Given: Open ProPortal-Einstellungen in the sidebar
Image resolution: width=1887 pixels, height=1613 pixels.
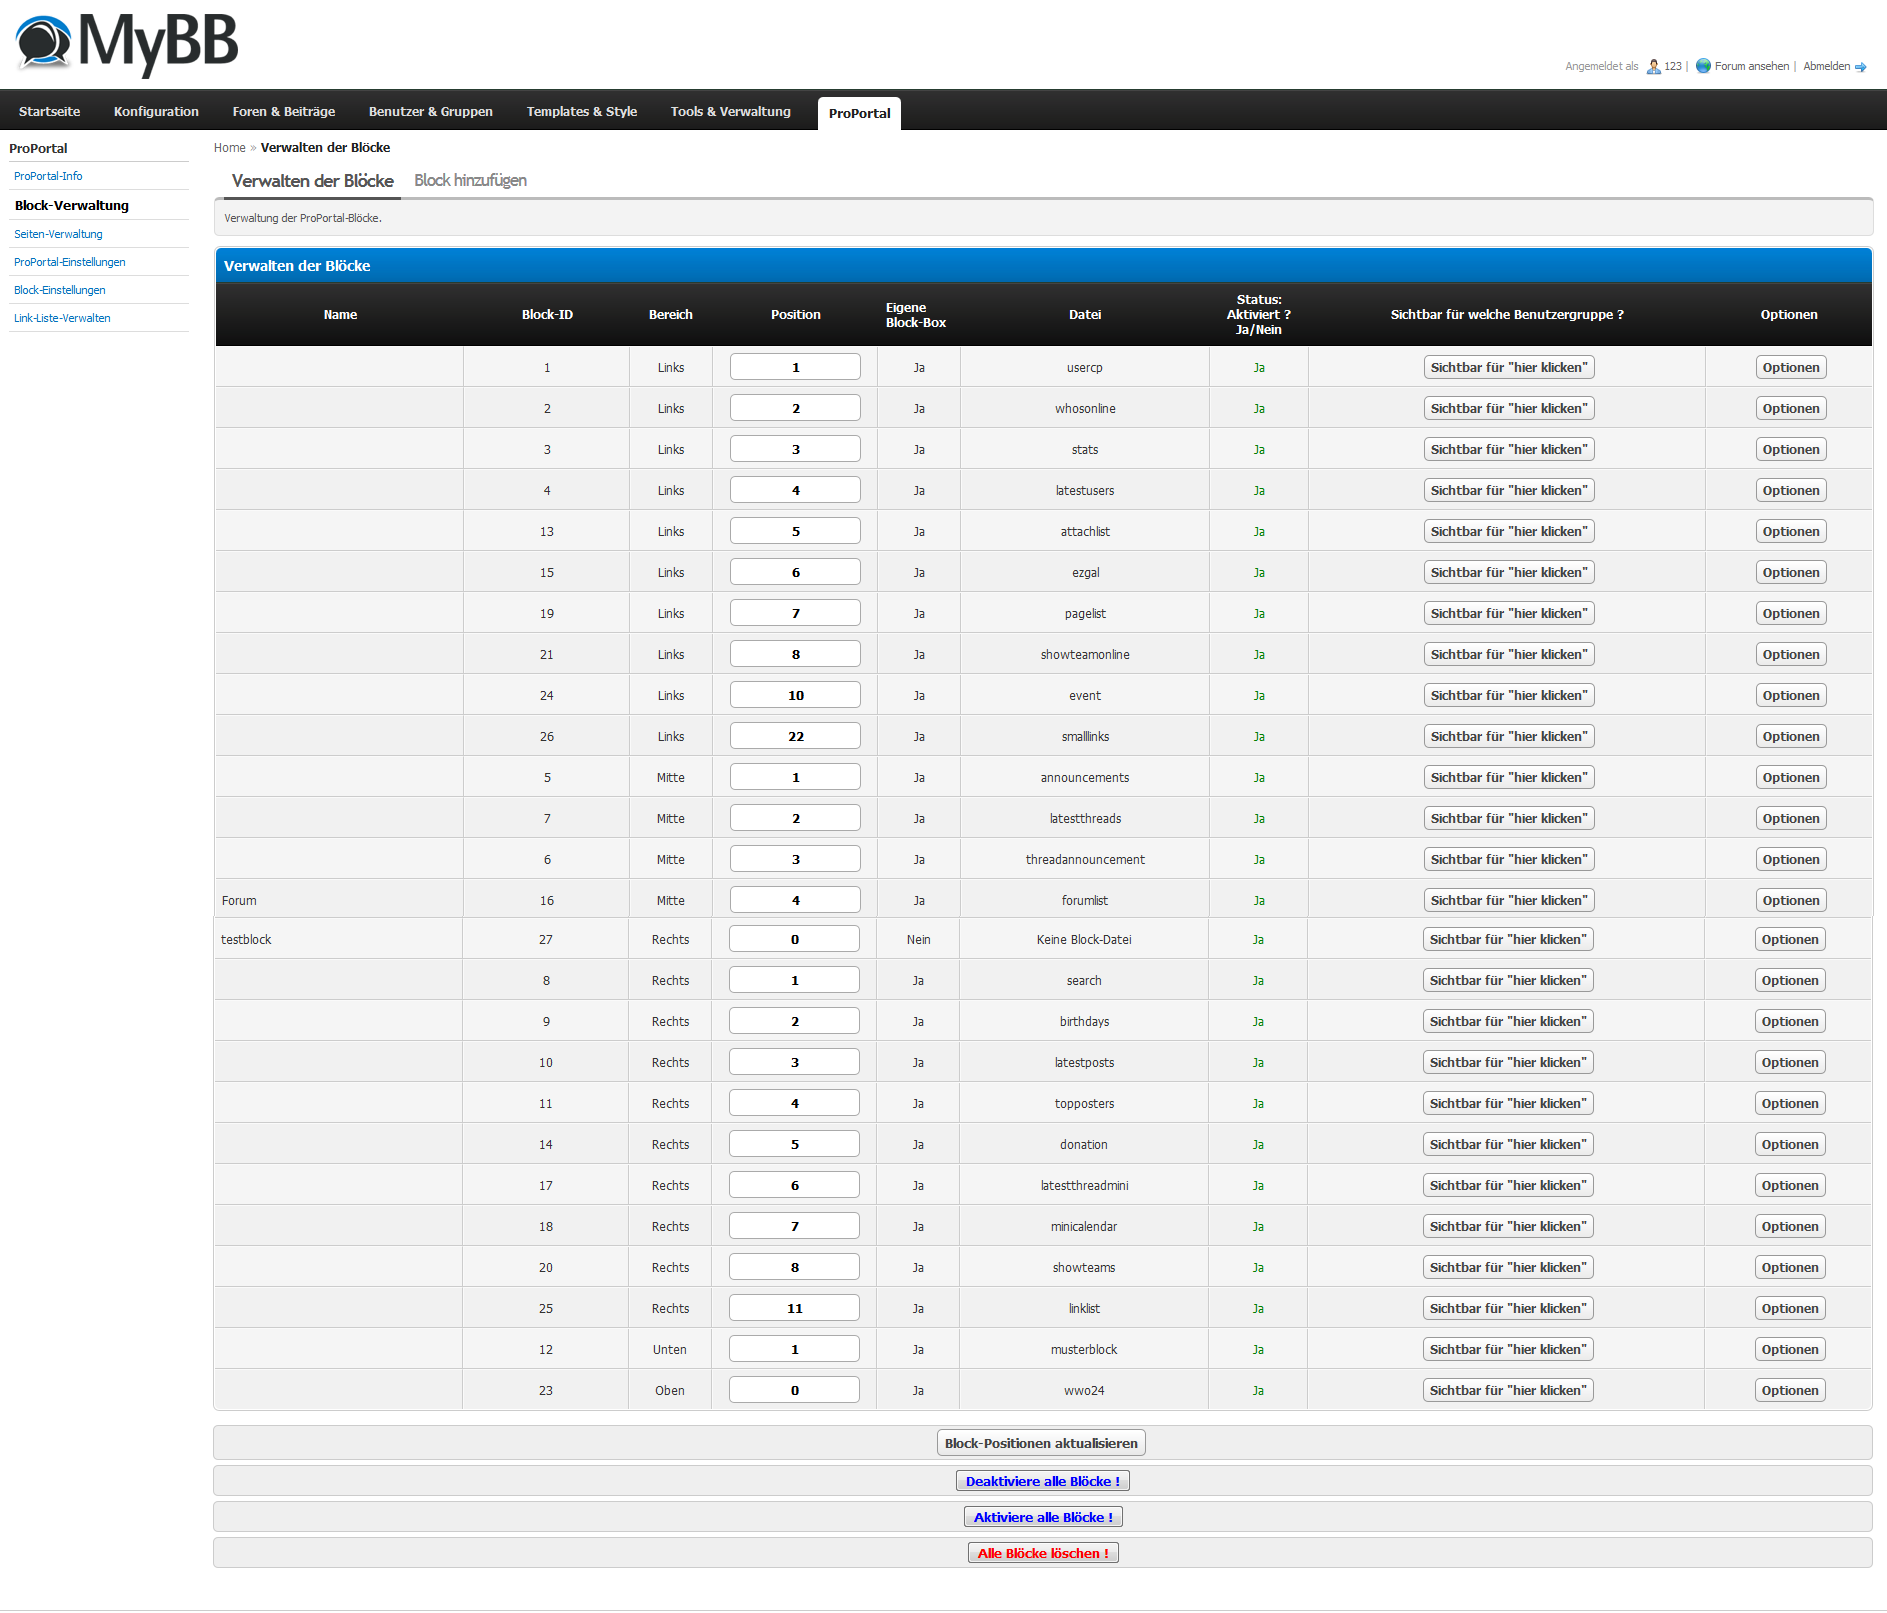Looking at the screenshot, I should pos(70,262).
